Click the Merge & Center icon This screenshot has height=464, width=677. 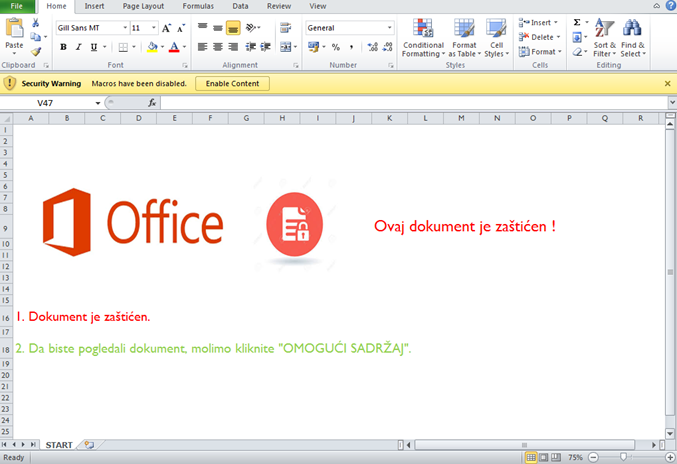pos(285,47)
